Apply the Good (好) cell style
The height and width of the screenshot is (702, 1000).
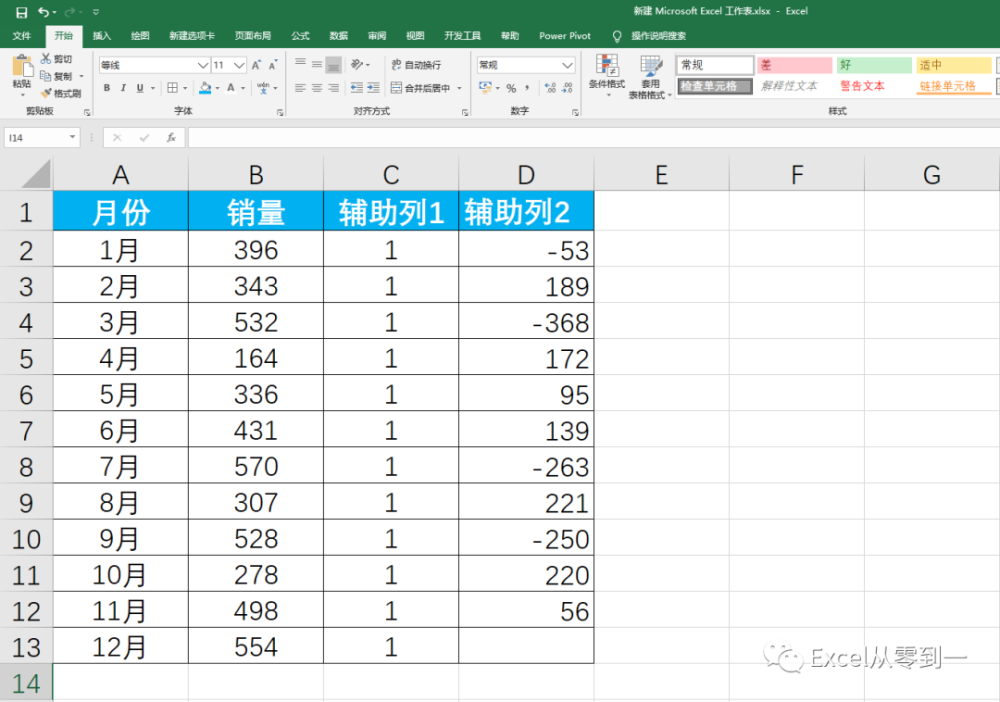point(874,65)
